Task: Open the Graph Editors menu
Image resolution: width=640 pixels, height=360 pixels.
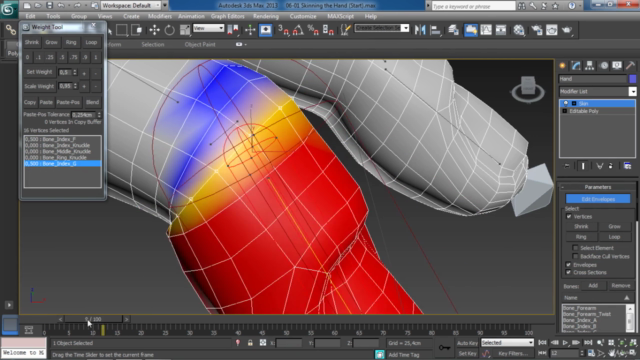Action: (x=227, y=16)
